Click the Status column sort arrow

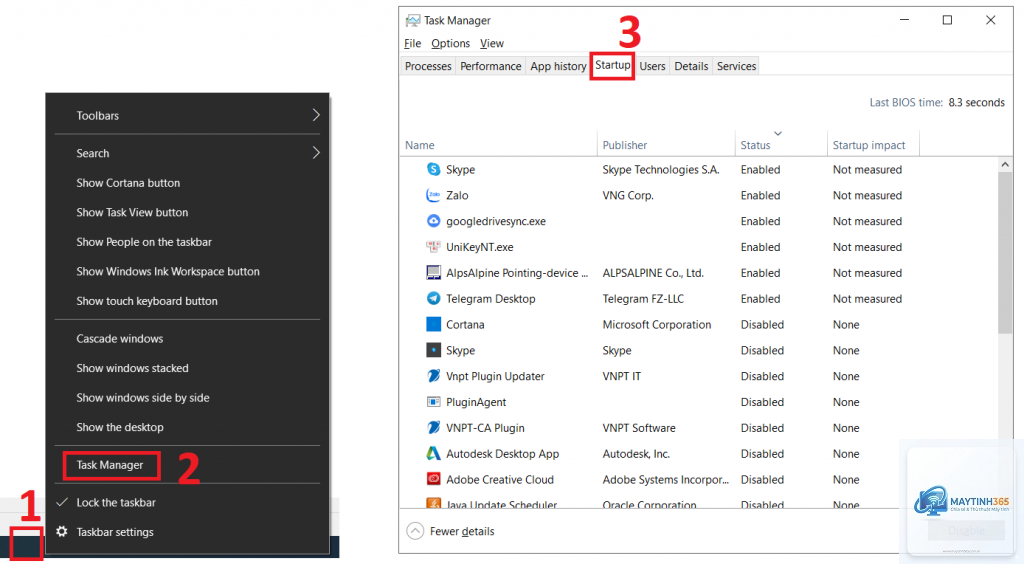pyautogui.click(x=778, y=133)
